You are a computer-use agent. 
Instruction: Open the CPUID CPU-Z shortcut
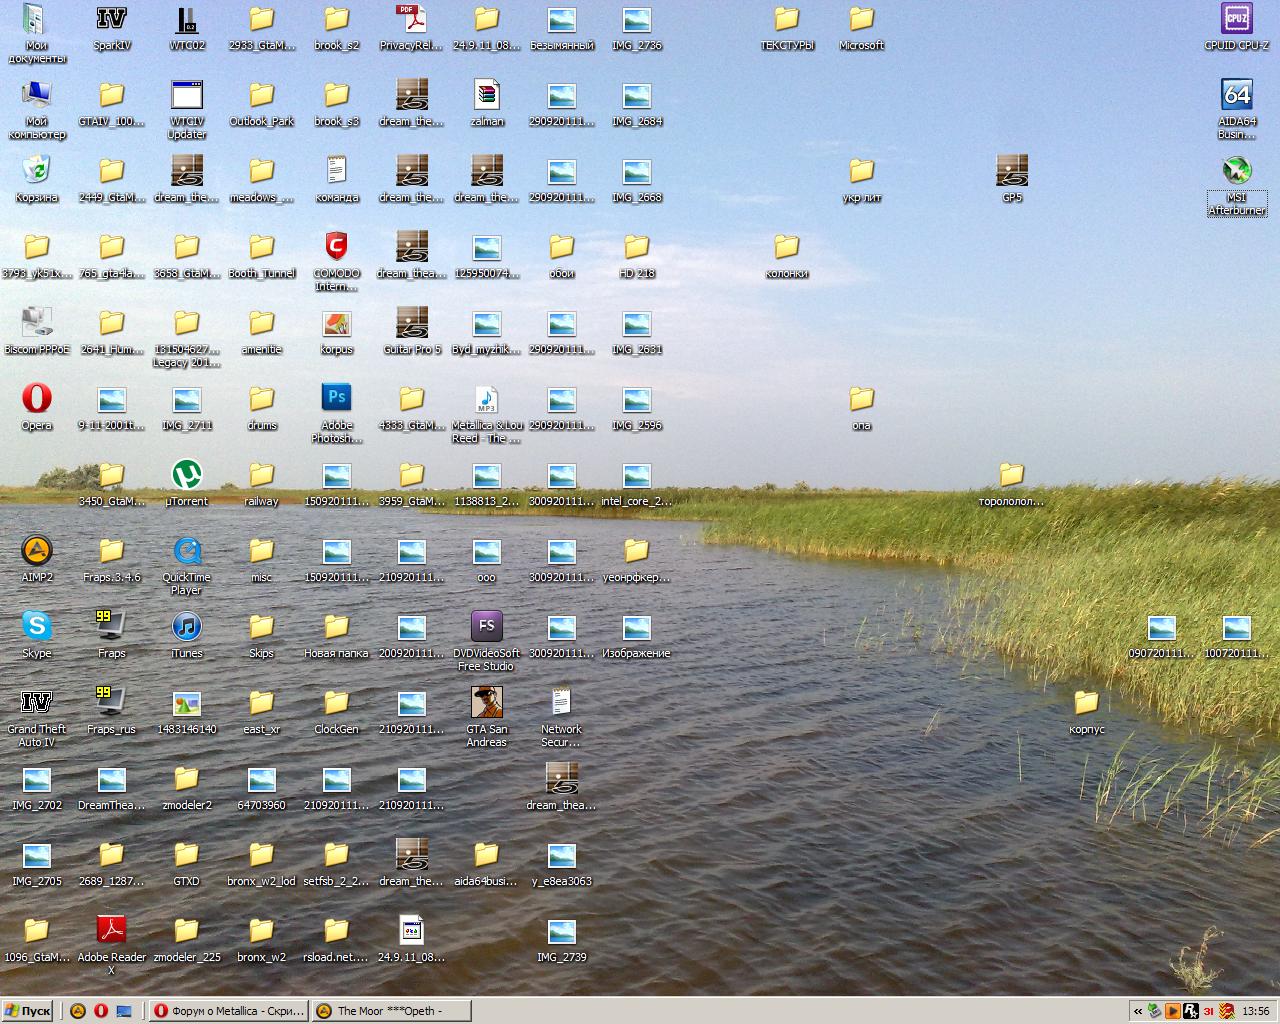[1237, 19]
